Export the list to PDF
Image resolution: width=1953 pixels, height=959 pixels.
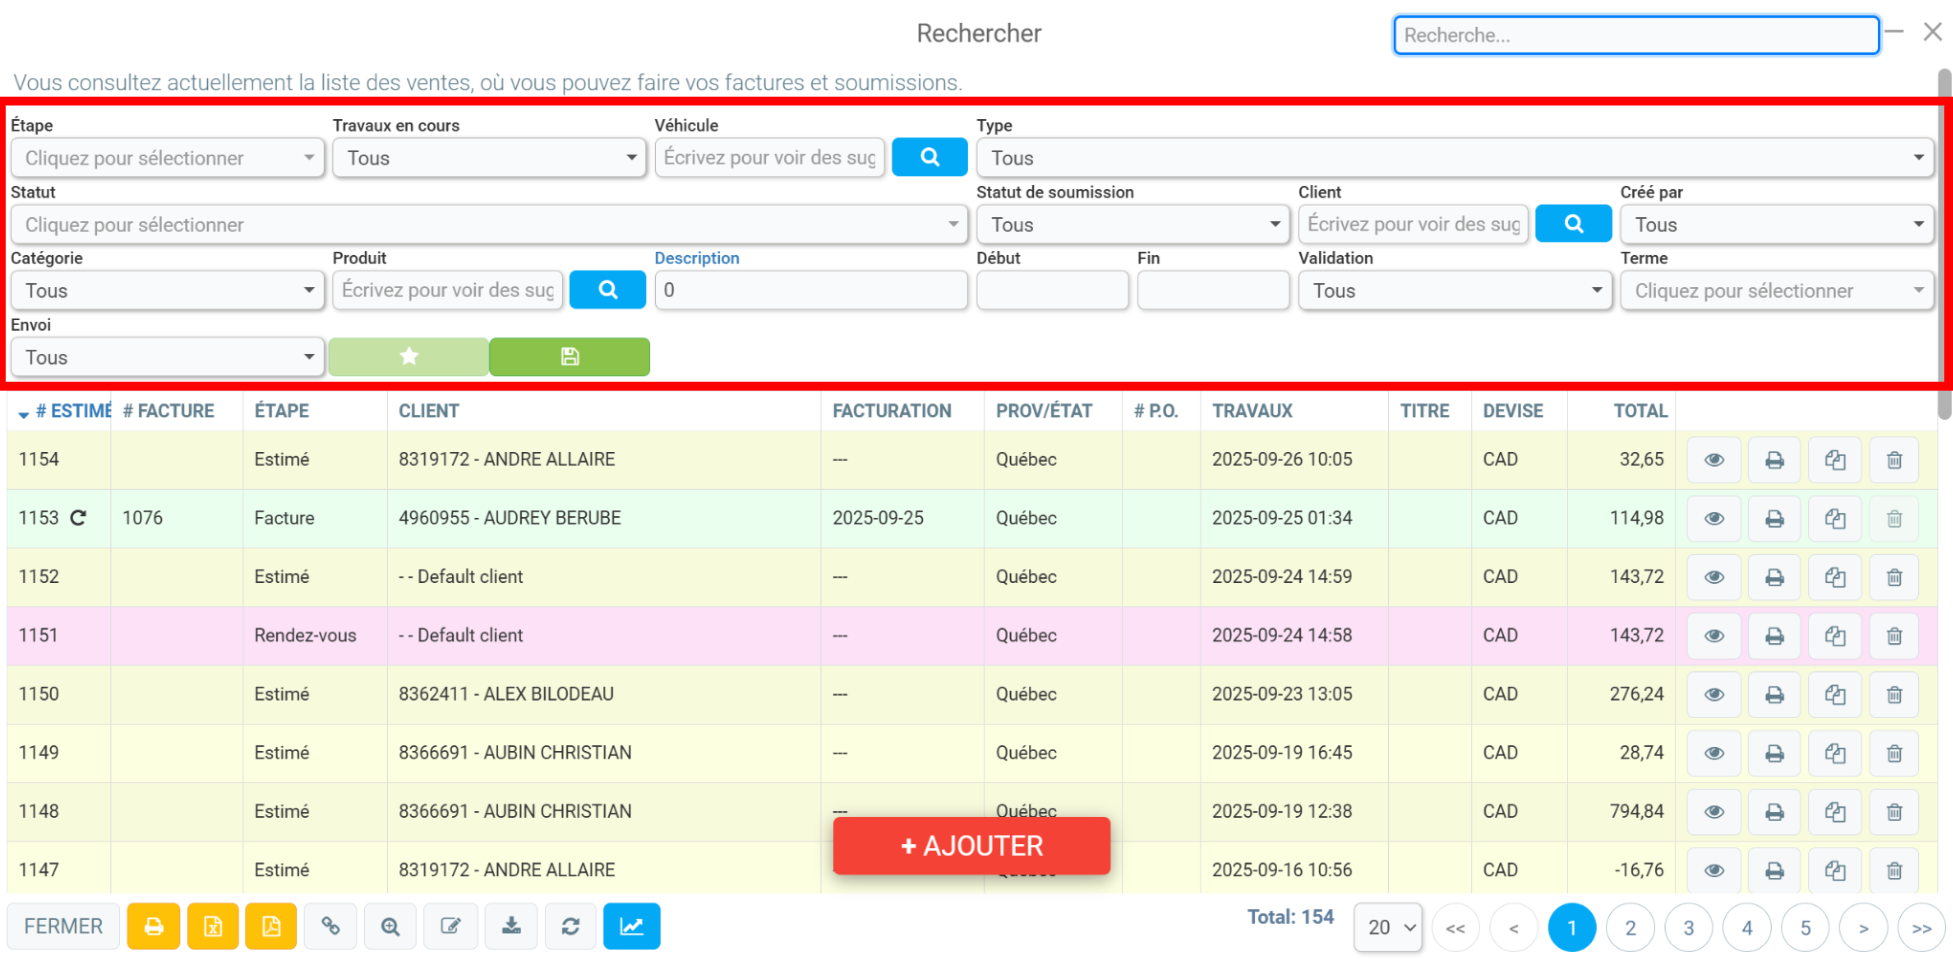pos(271,926)
